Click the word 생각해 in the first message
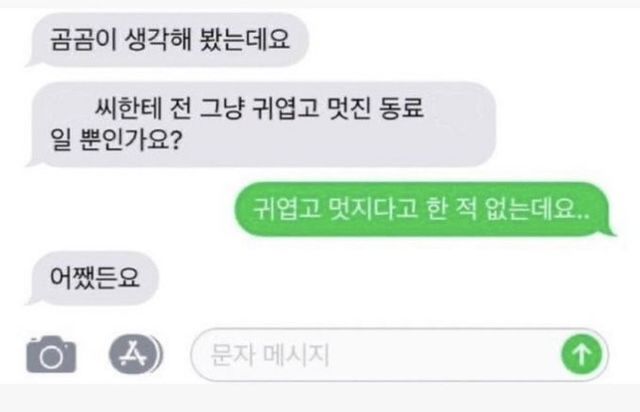640x412 pixels. click(x=158, y=40)
